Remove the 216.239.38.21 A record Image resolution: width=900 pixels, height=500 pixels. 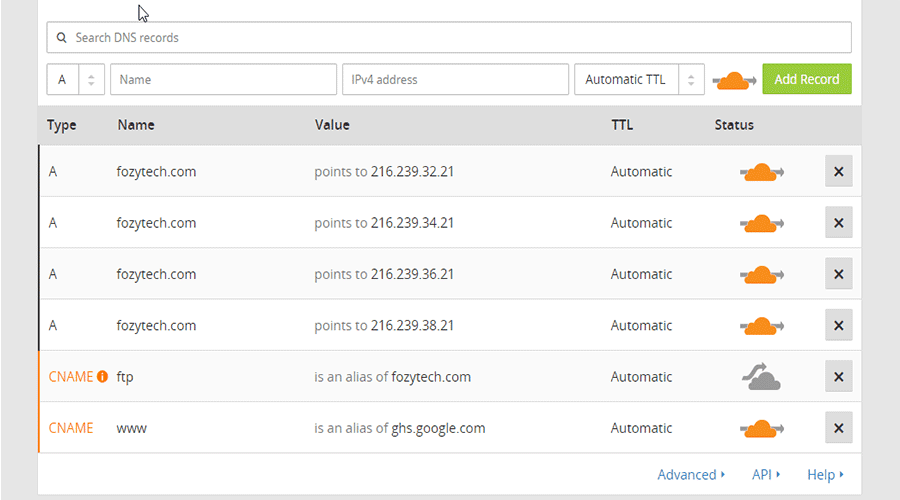(x=838, y=326)
